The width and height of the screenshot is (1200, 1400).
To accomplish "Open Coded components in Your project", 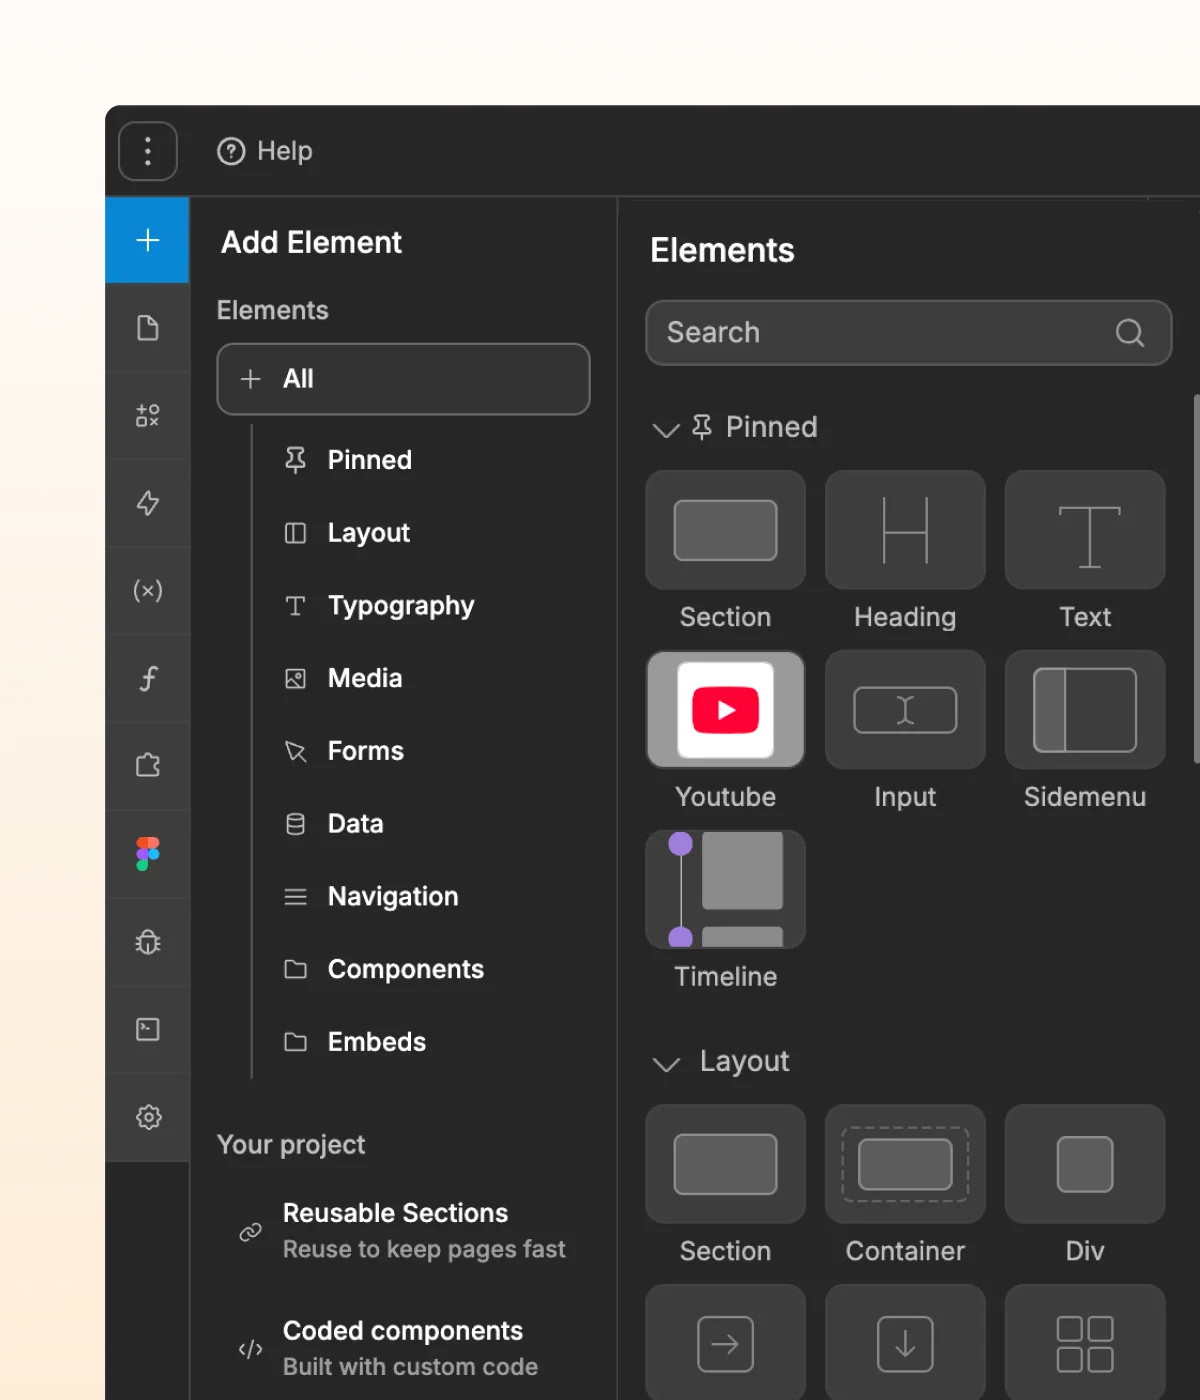I will tap(388, 1349).
